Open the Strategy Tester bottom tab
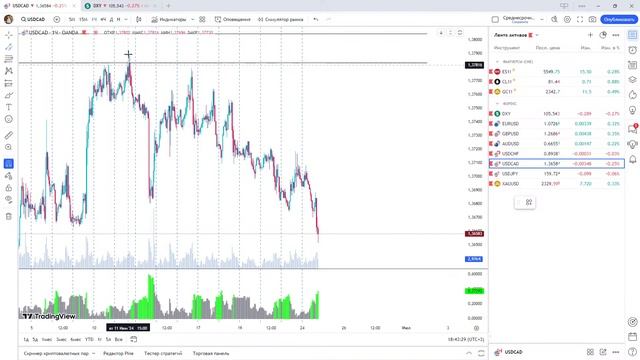640x360 pixels. pos(163,353)
